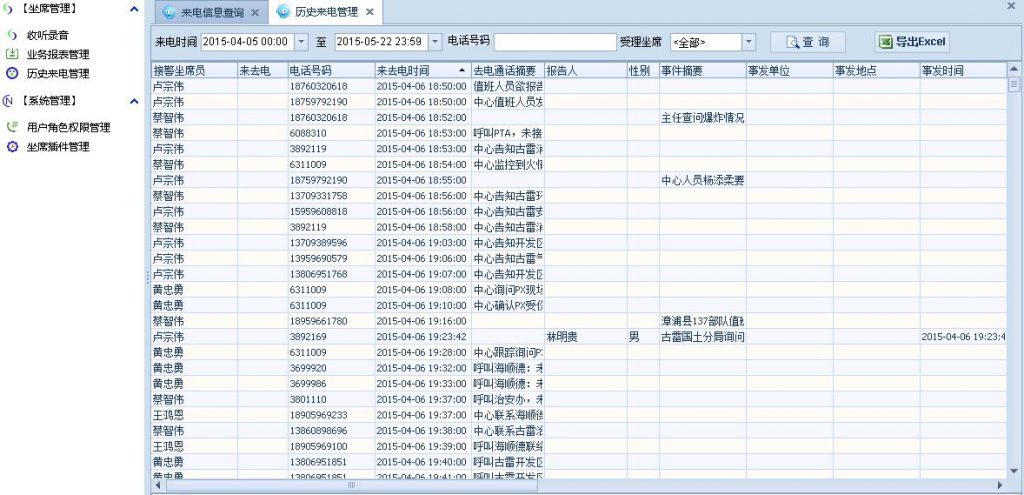Click the 查询 search button
The height and width of the screenshot is (495, 1024).
pyautogui.click(x=808, y=42)
